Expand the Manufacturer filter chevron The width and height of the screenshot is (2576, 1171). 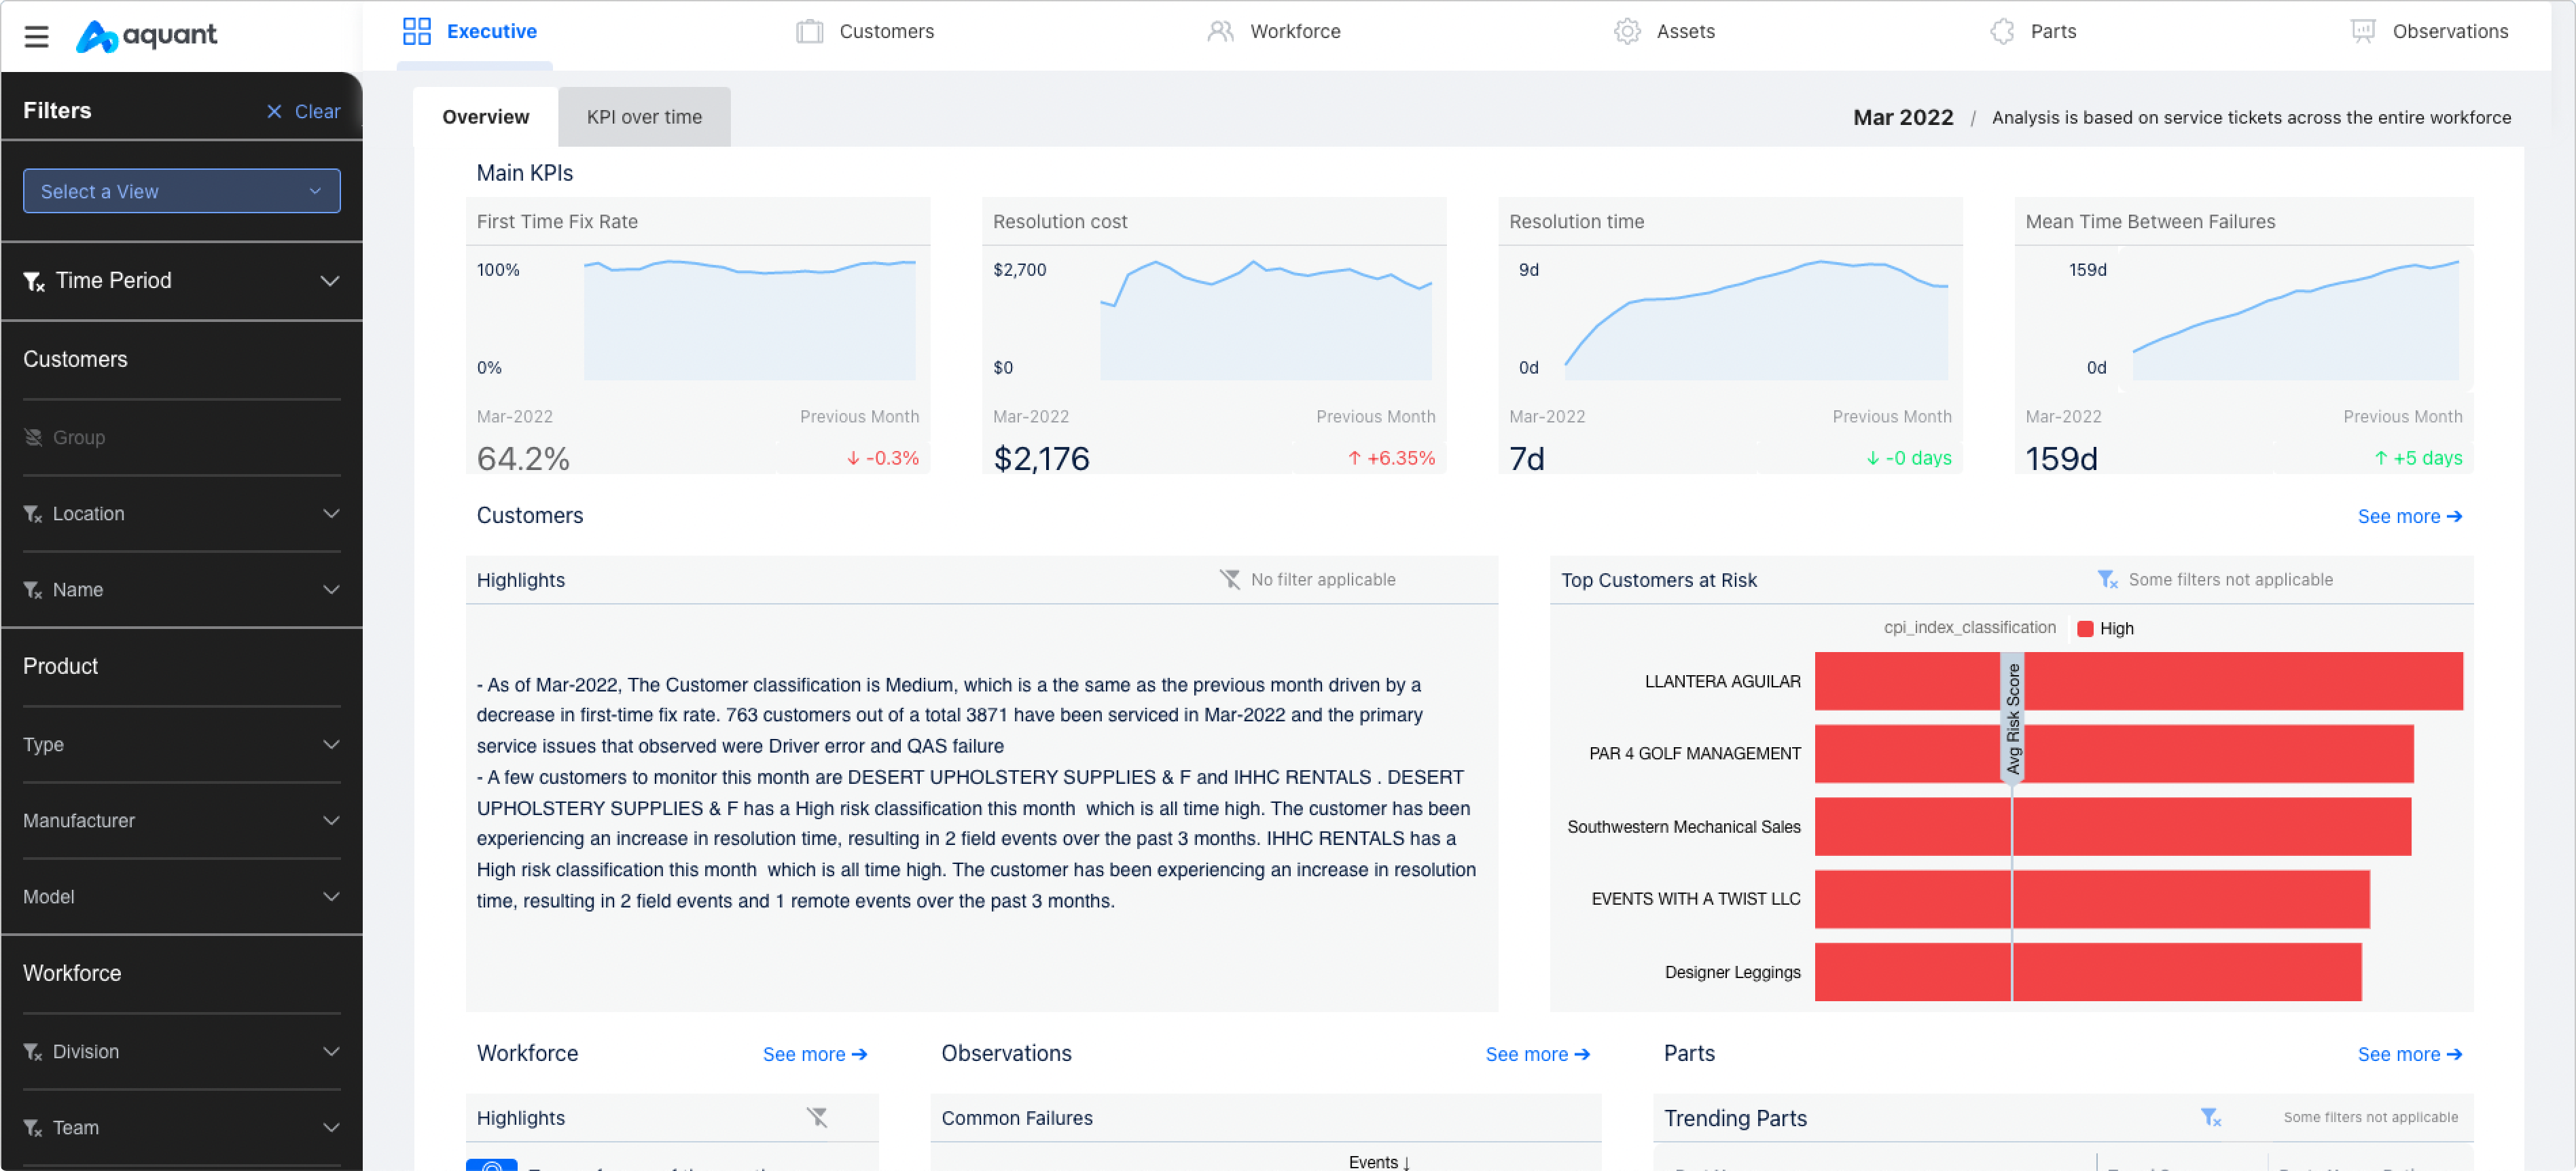(x=331, y=821)
